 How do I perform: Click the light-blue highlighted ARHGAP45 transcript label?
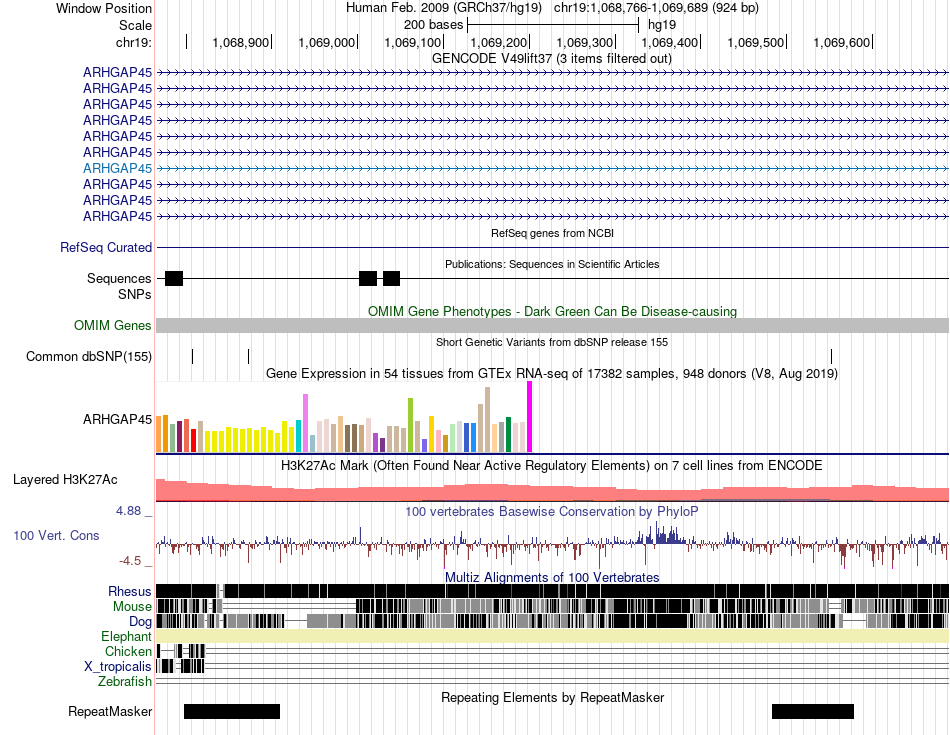118,168
